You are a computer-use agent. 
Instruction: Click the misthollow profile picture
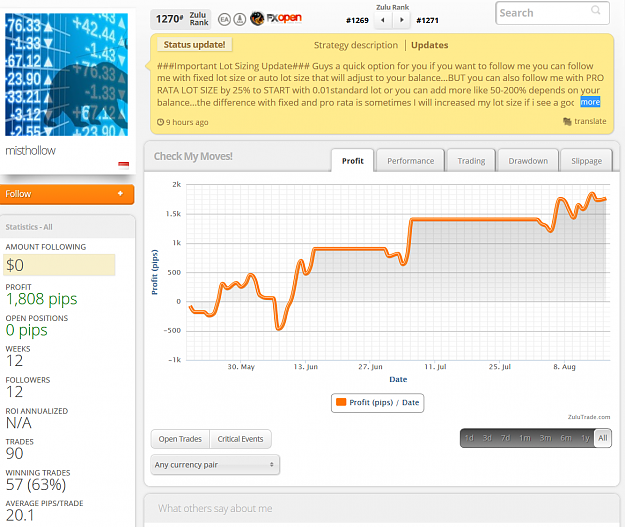pyautogui.click(x=67, y=75)
